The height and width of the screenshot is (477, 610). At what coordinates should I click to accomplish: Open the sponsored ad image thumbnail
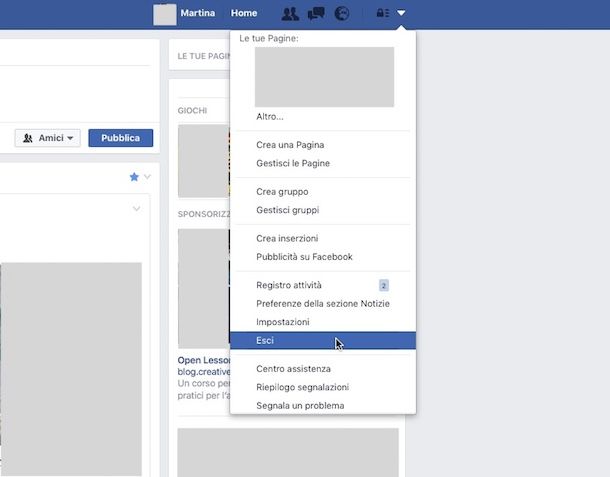(204, 288)
